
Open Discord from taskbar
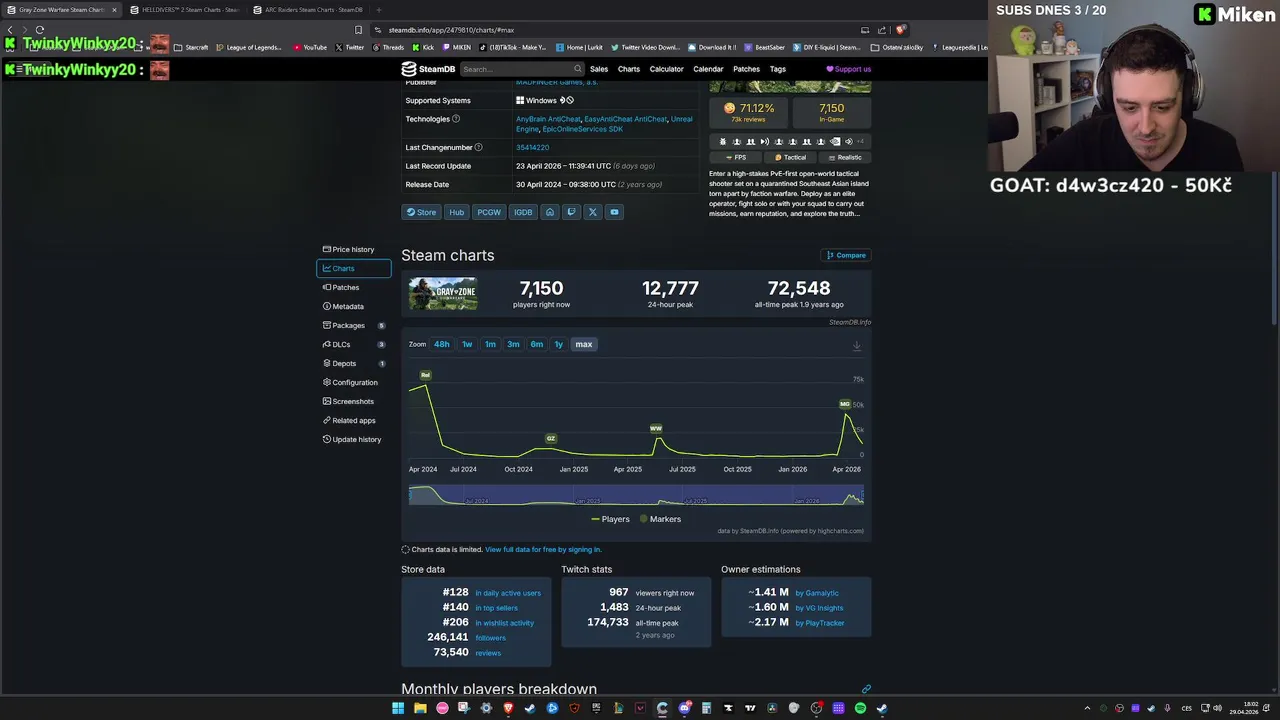684,708
